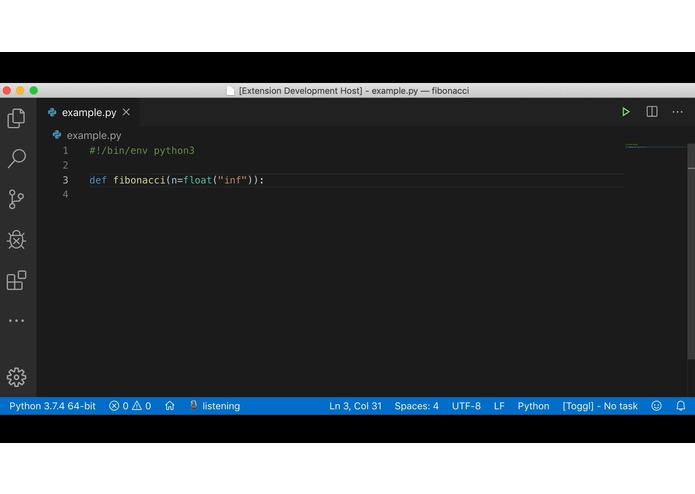Image resolution: width=695 pixels, height=494 pixels.
Task: Click the "inf" string literal
Action: coord(232,180)
